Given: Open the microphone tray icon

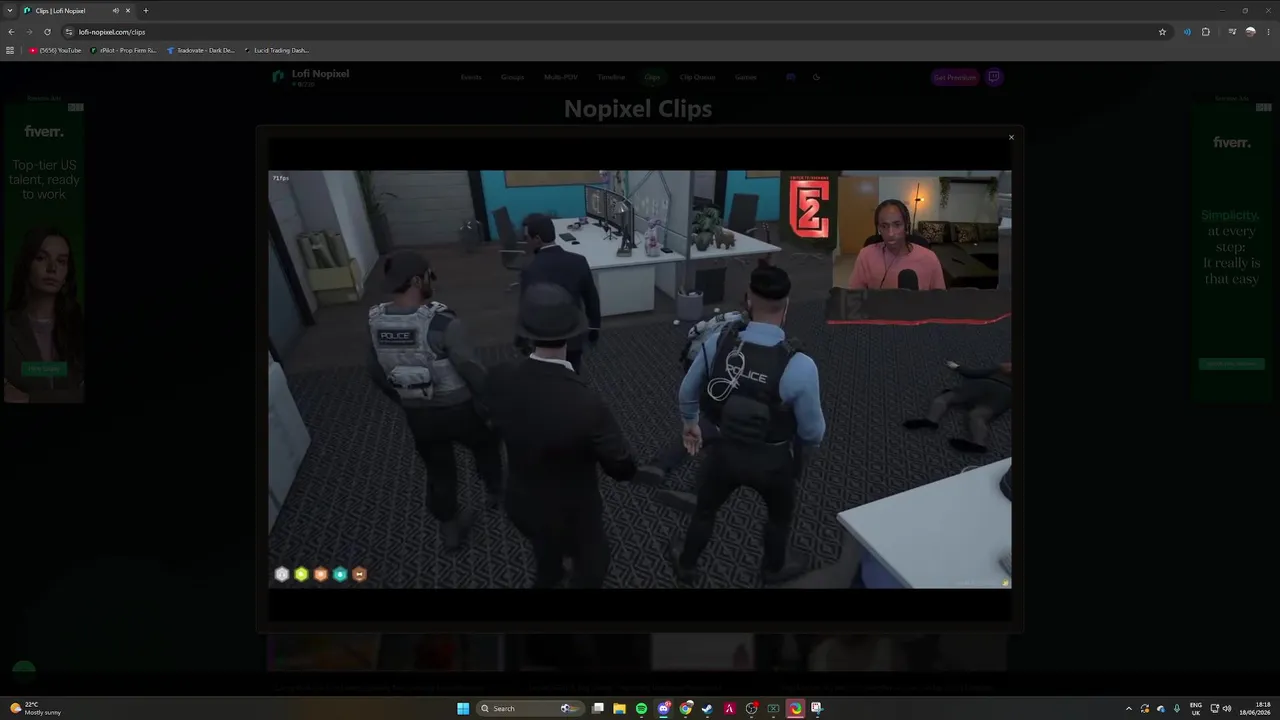Looking at the screenshot, I should point(1177,708).
